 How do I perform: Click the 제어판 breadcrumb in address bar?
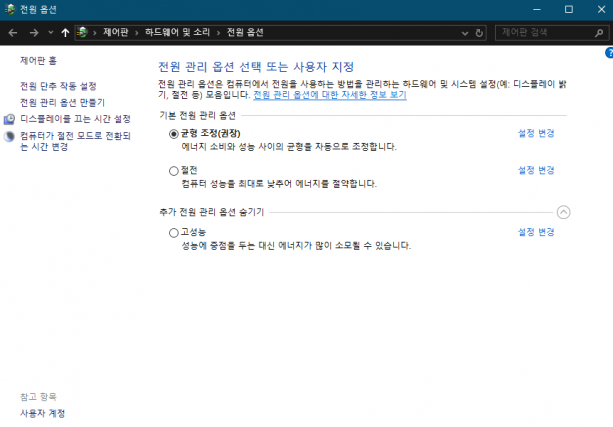coord(116,33)
